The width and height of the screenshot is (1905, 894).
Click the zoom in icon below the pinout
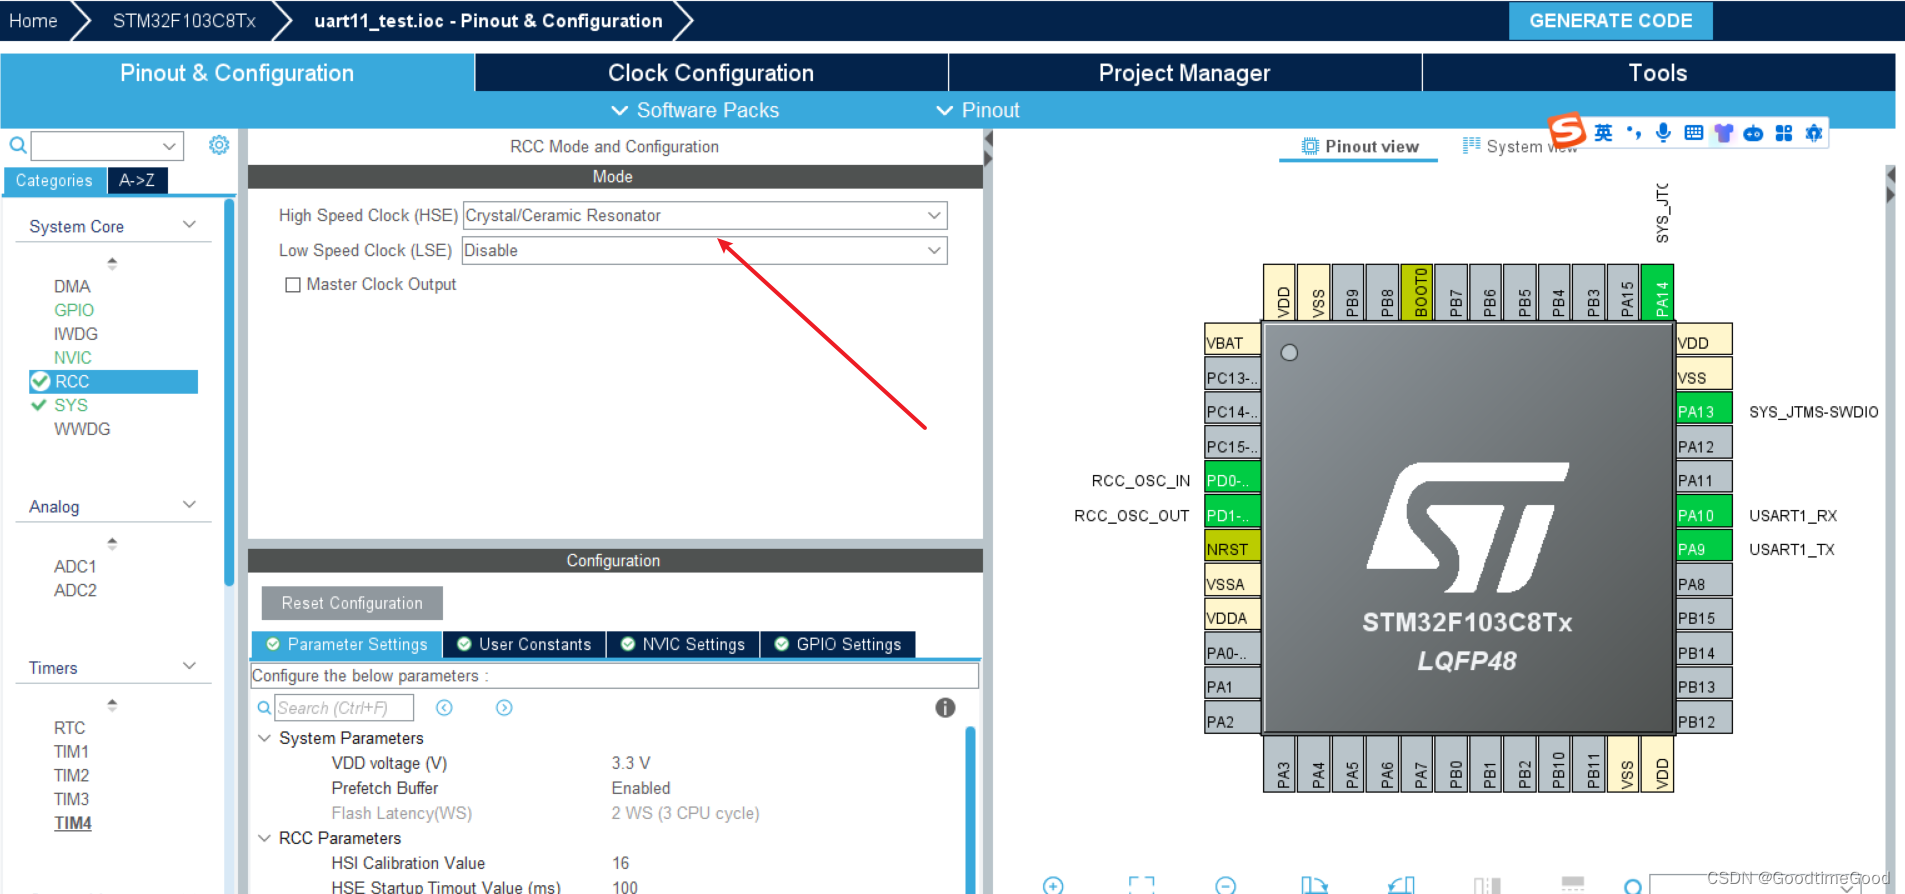click(x=1053, y=885)
